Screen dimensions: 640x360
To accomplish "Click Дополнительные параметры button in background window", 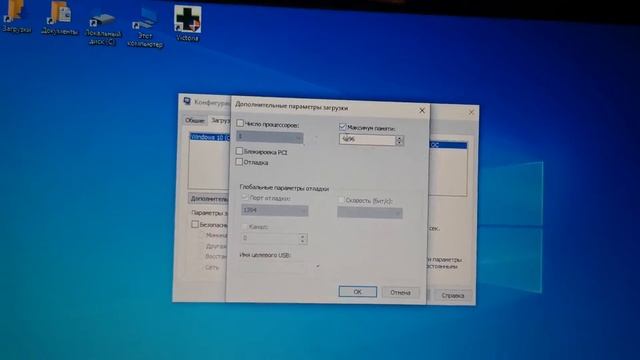I will (209, 199).
